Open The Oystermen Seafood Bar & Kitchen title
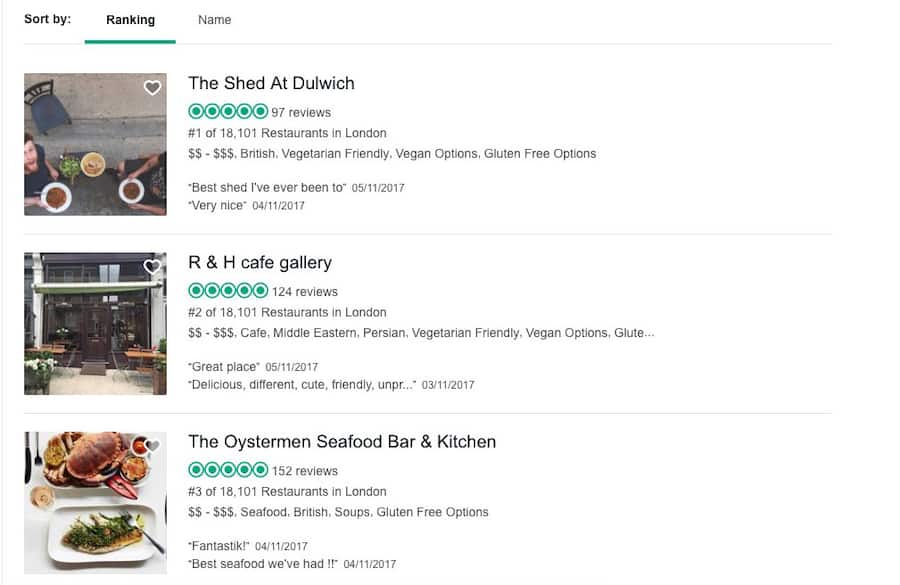 pos(342,441)
